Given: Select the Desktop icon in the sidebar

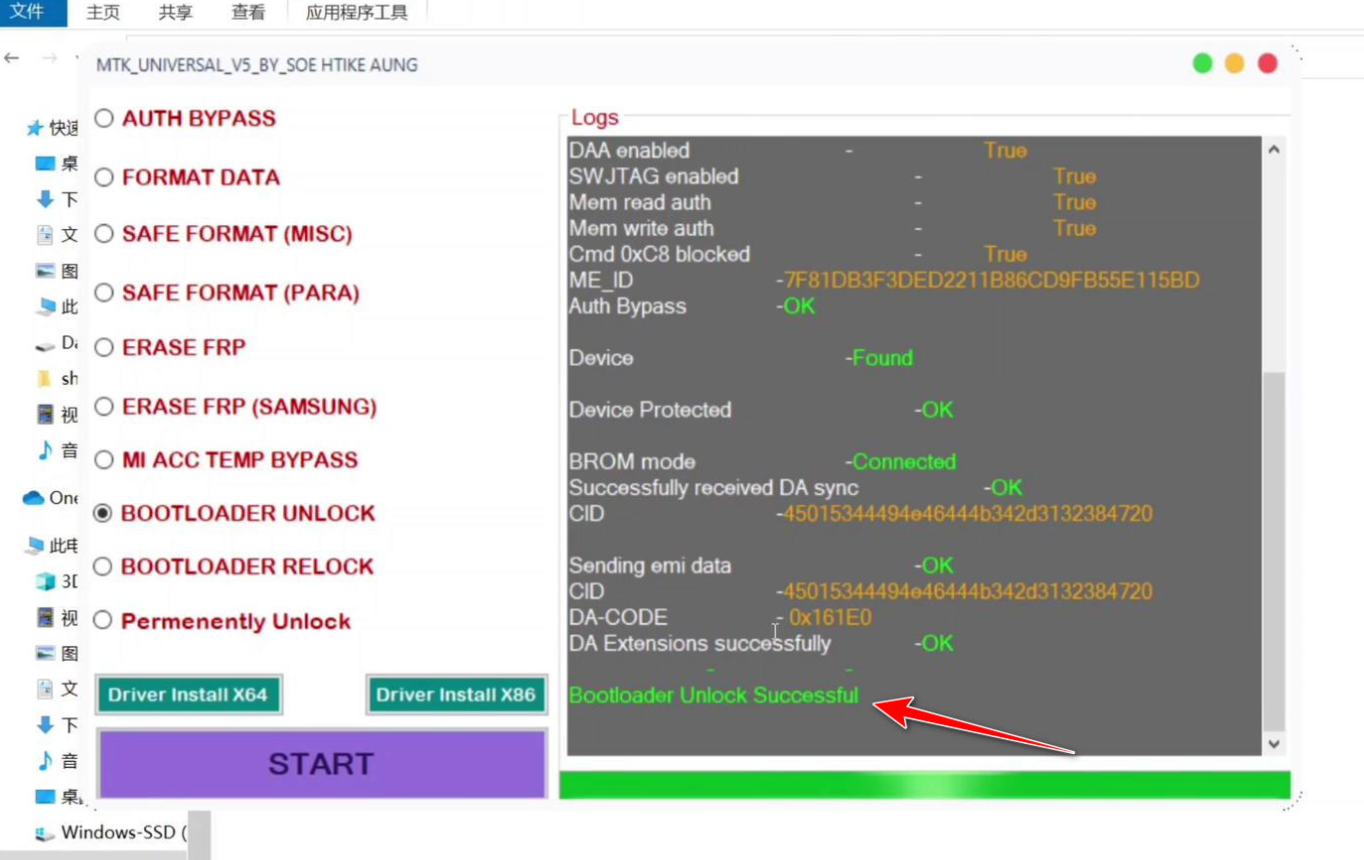Looking at the screenshot, I should click(x=45, y=163).
